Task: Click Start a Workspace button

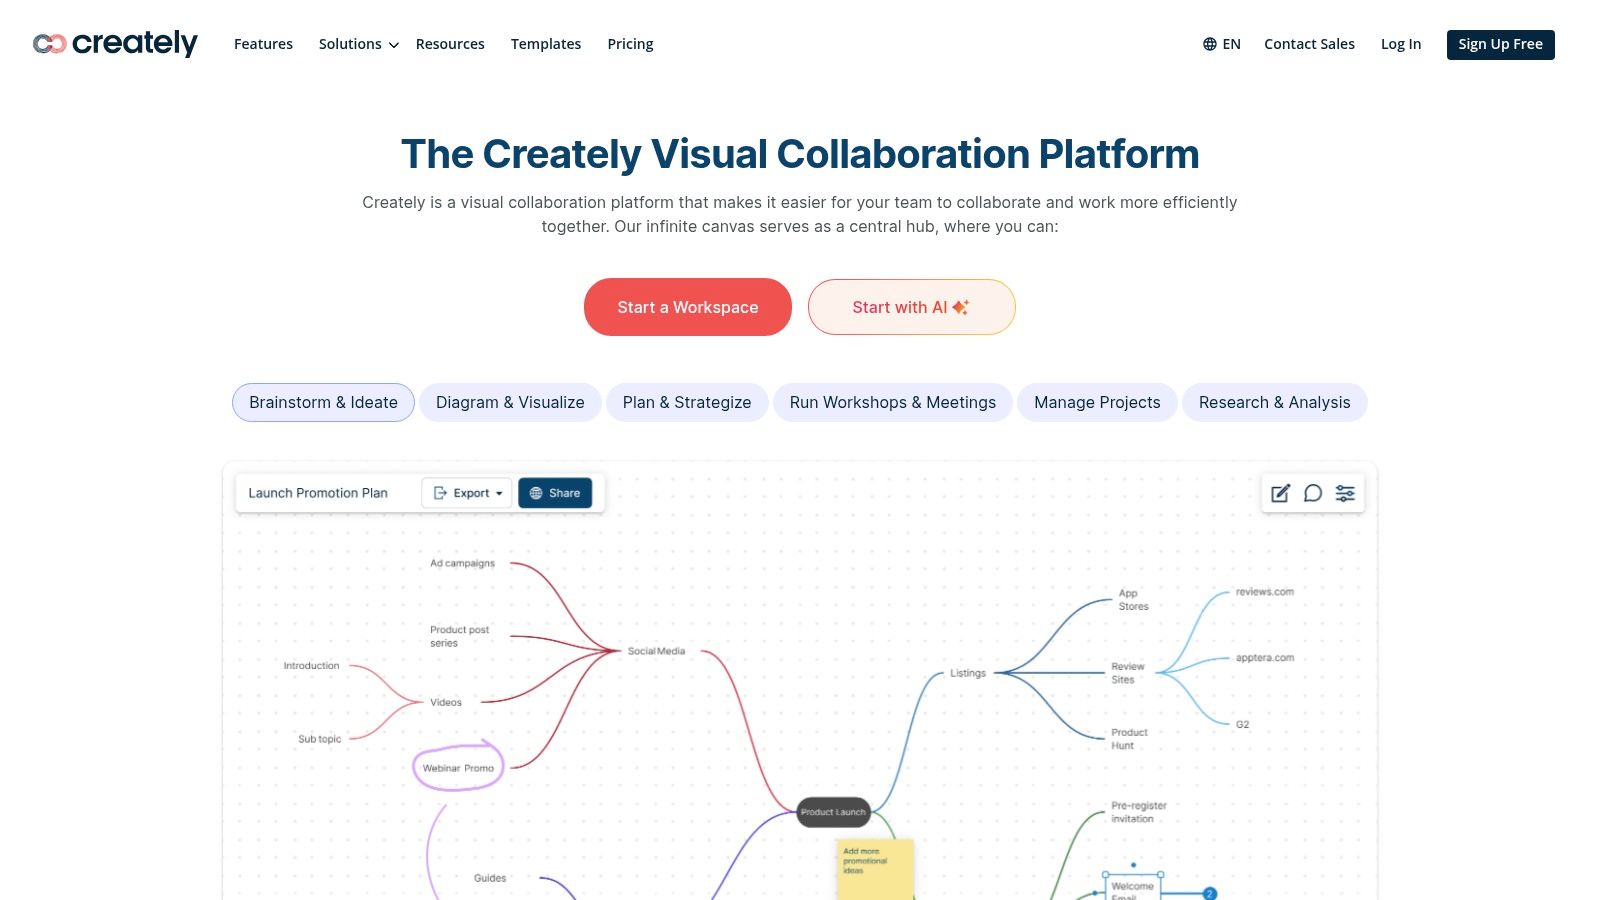Action: 688,307
